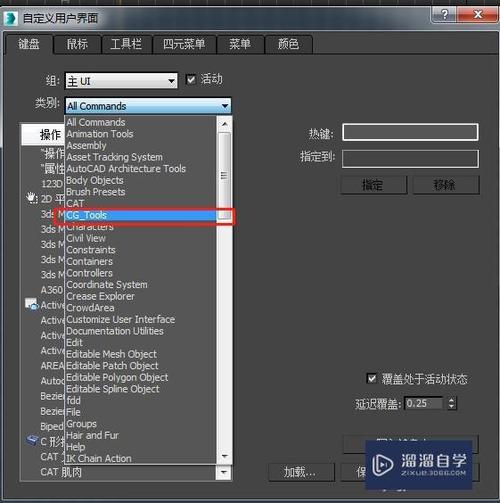Pick Brush Presets from the list
Image resolution: width=500 pixels, height=503 pixels.
(96, 192)
